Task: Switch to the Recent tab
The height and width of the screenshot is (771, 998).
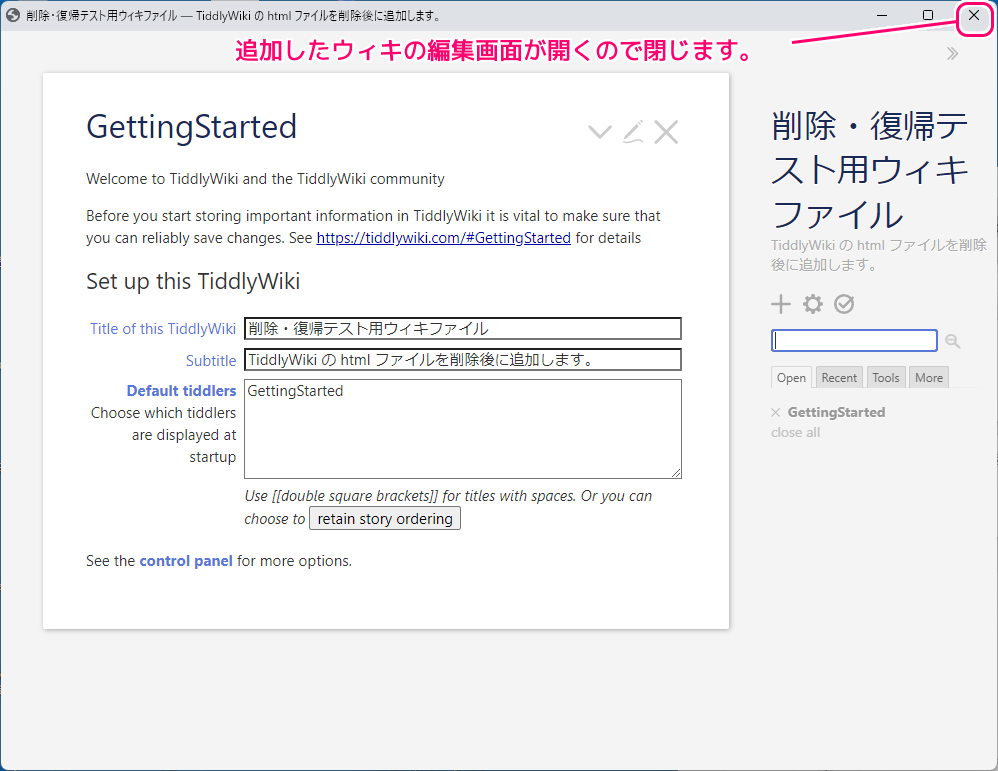Action: tap(839, 377)
